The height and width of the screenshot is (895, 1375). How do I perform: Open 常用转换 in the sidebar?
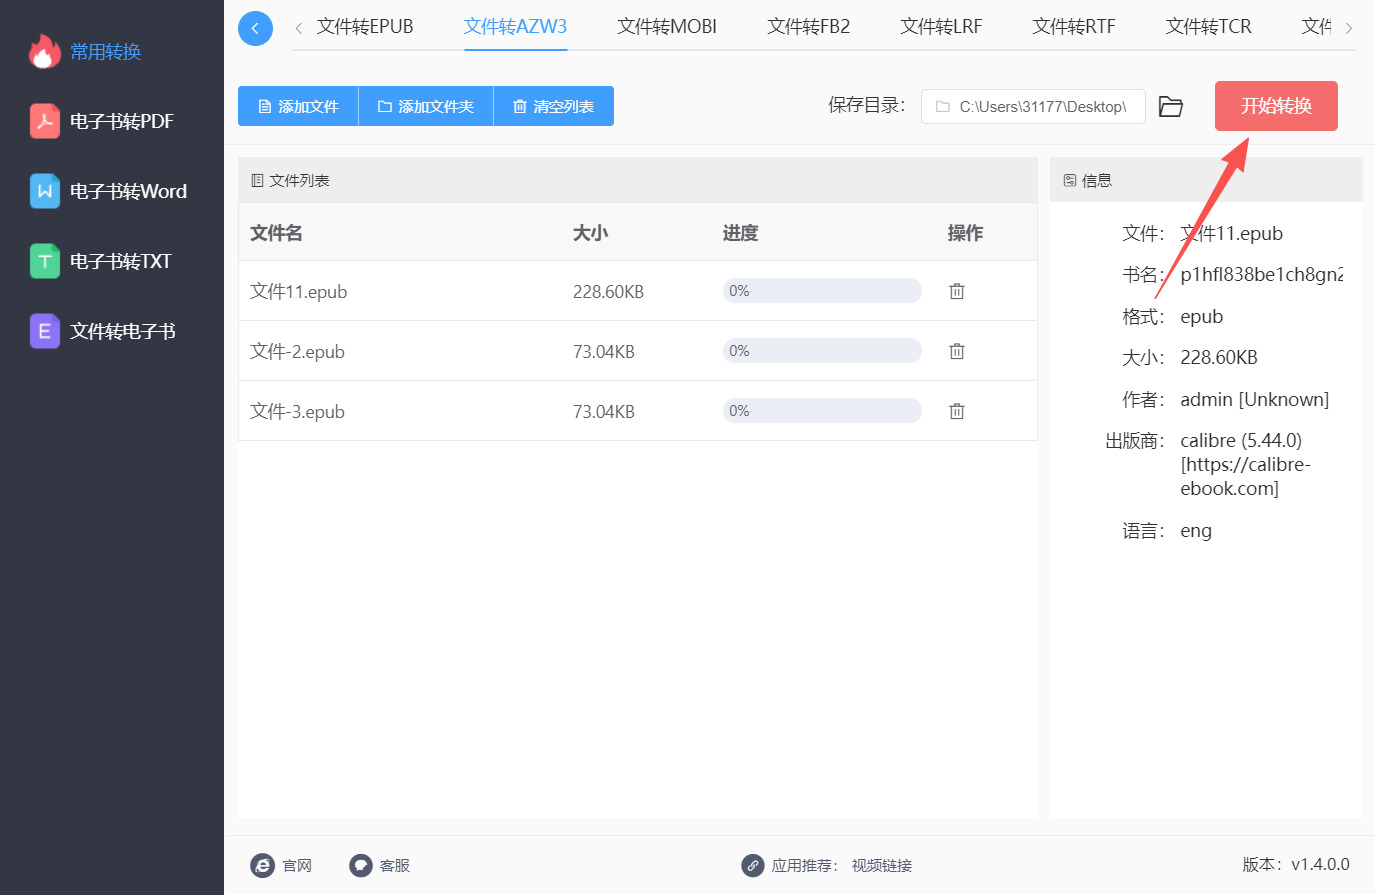coord(105,52)
